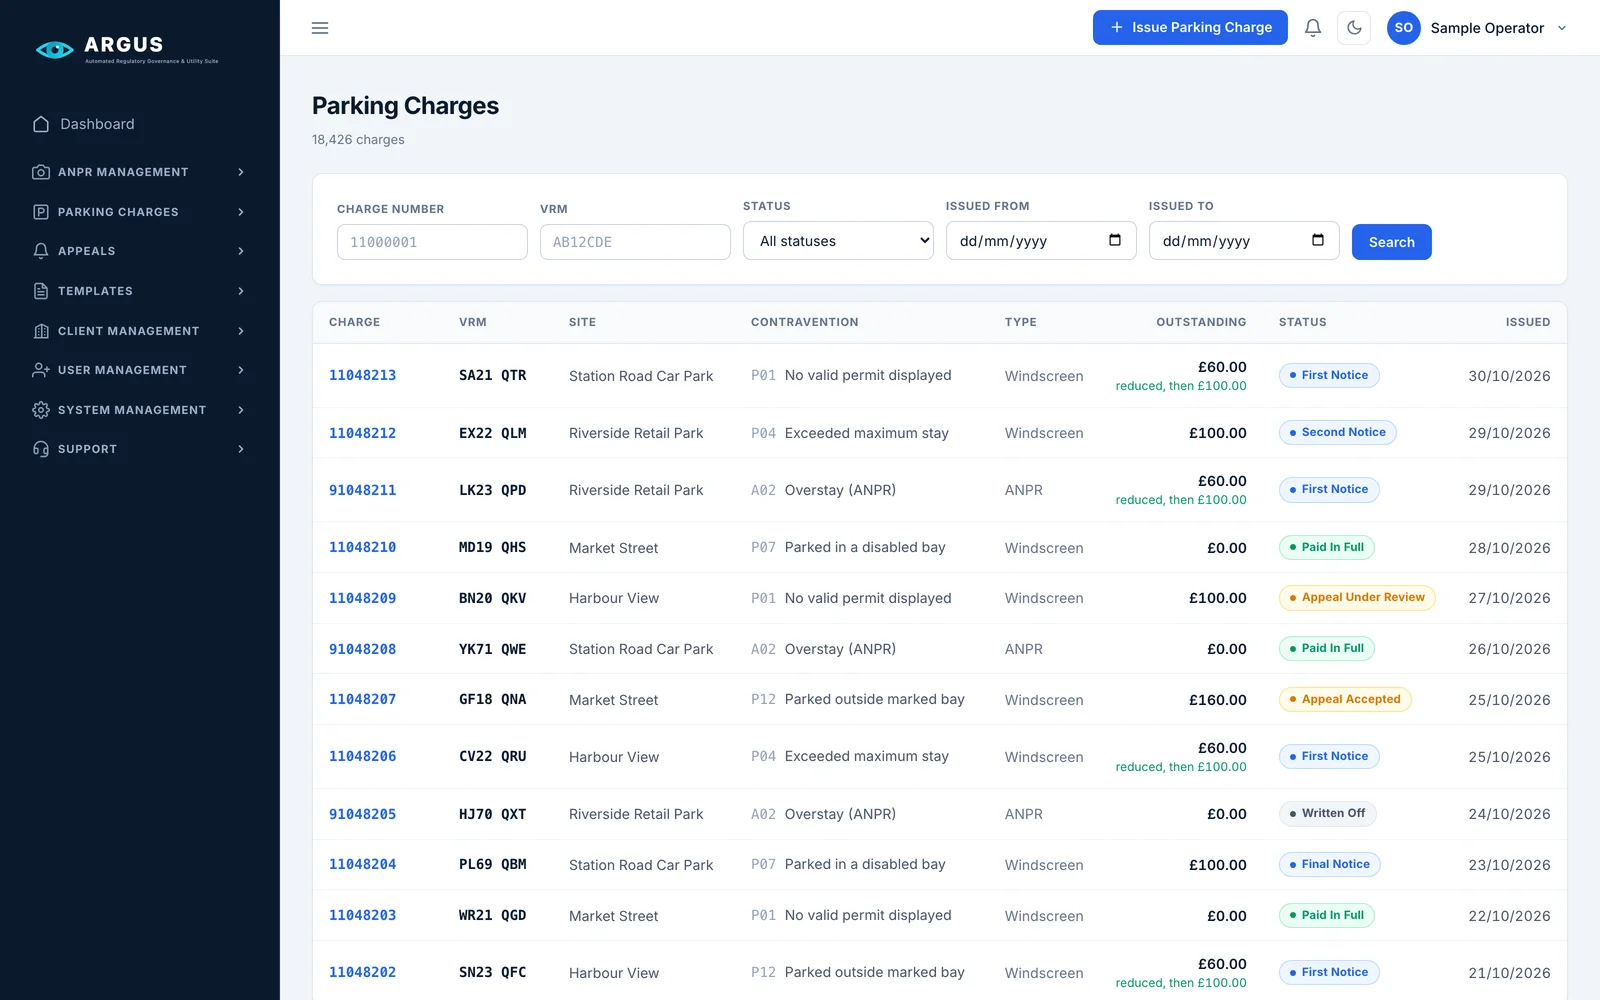The height and width of the screenshot is (1000, 1600).
Task: Click the Appeal Under Review status badge
Action: point(1357,598)
